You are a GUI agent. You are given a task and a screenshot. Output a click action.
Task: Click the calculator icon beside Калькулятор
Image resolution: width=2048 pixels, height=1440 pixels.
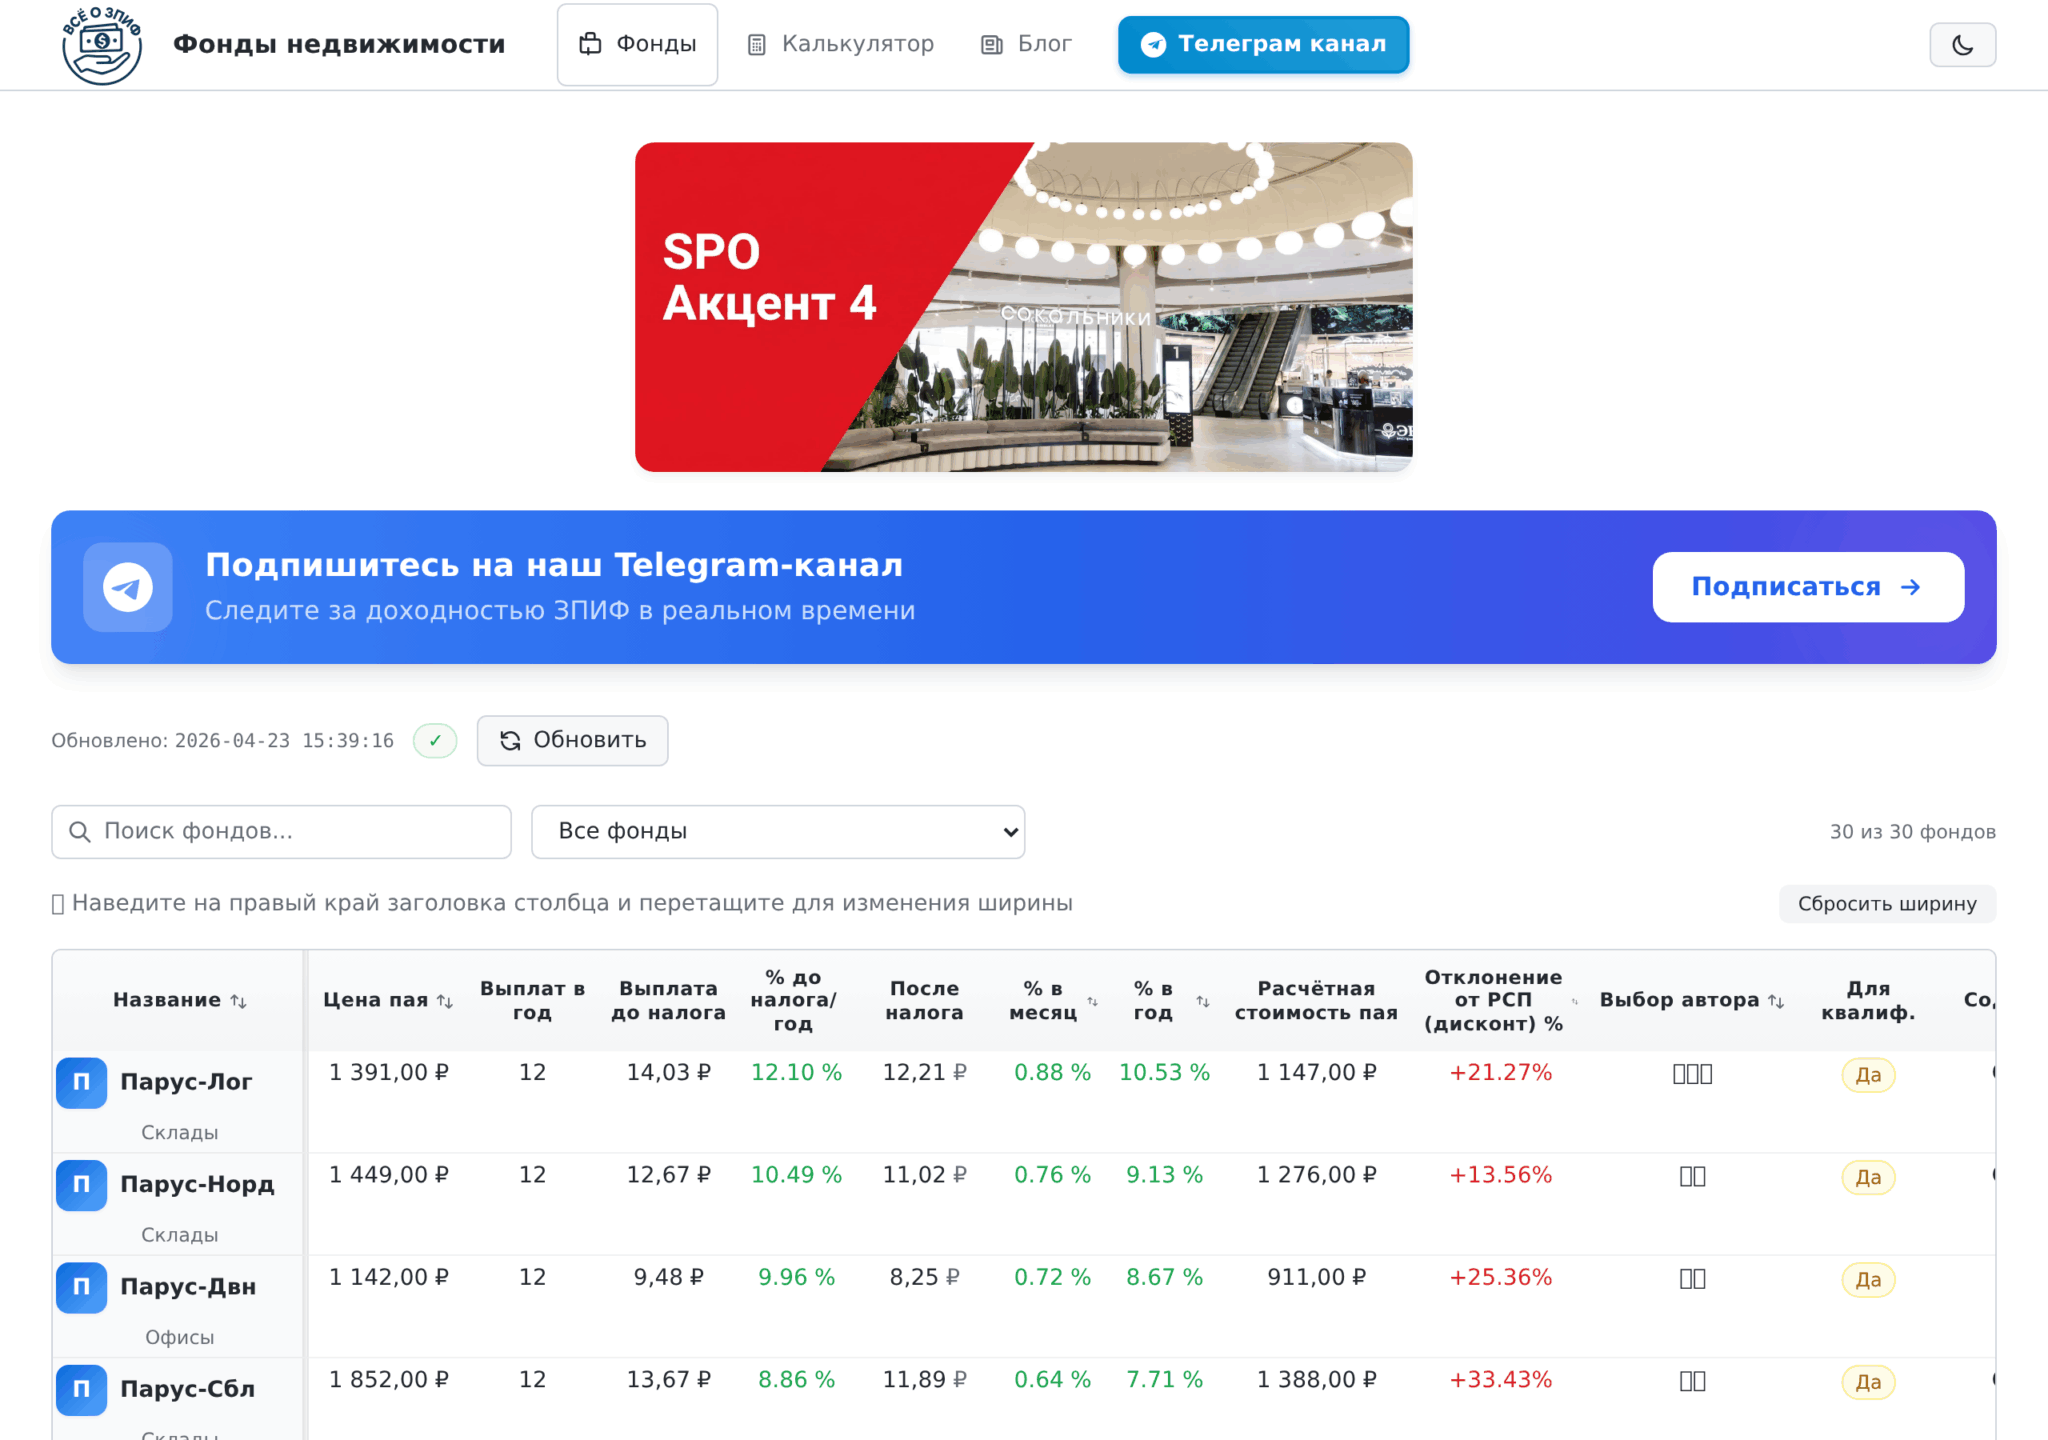(757, 45)
